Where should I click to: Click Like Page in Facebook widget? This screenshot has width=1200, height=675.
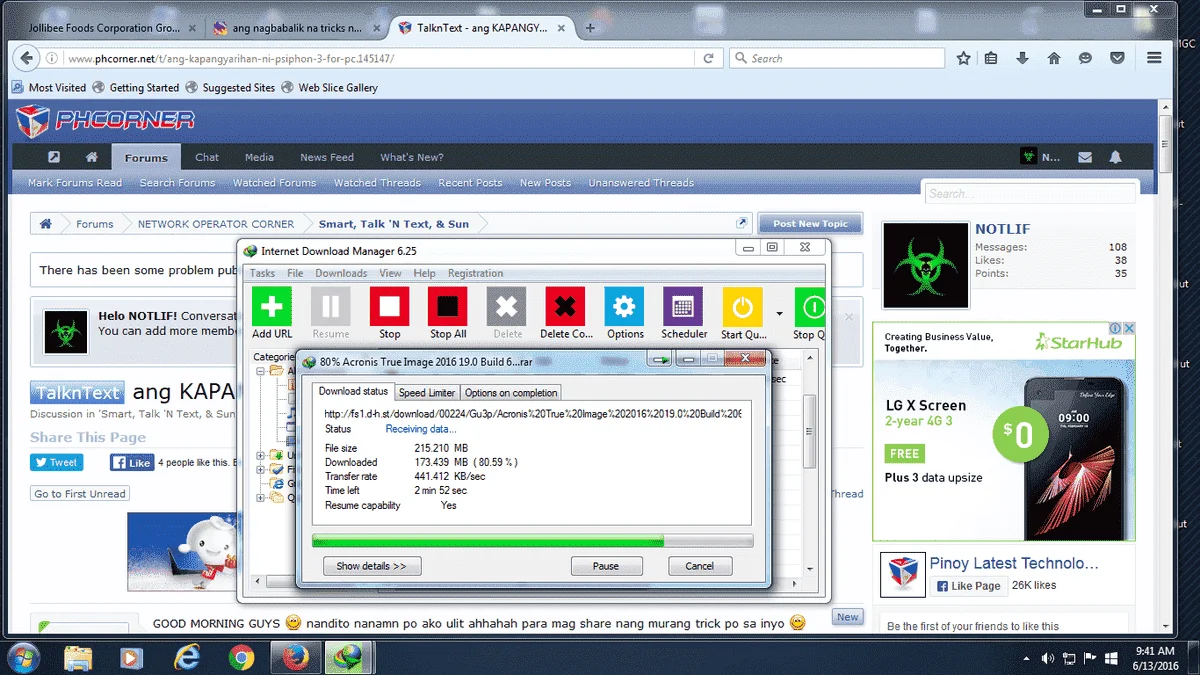(x=967, y=586)
